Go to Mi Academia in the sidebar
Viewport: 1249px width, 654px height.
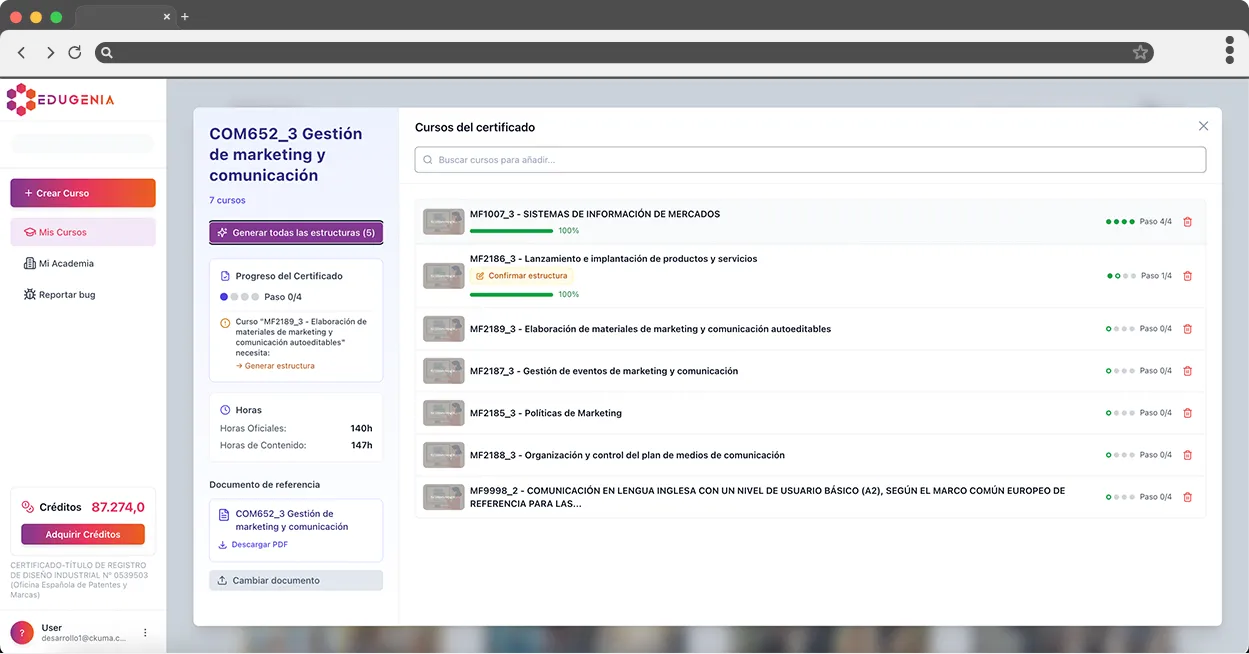(x=66, y=264)
